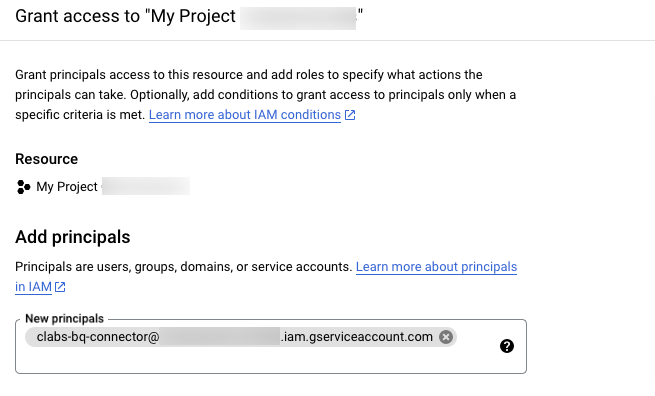Open Learn more about IAM conditions link
The height and width of the screenshot is (396, 655).
245,114
